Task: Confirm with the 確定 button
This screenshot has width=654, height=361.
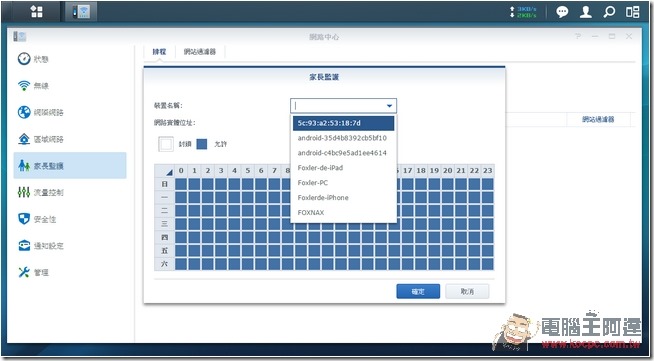Action: 418,291
